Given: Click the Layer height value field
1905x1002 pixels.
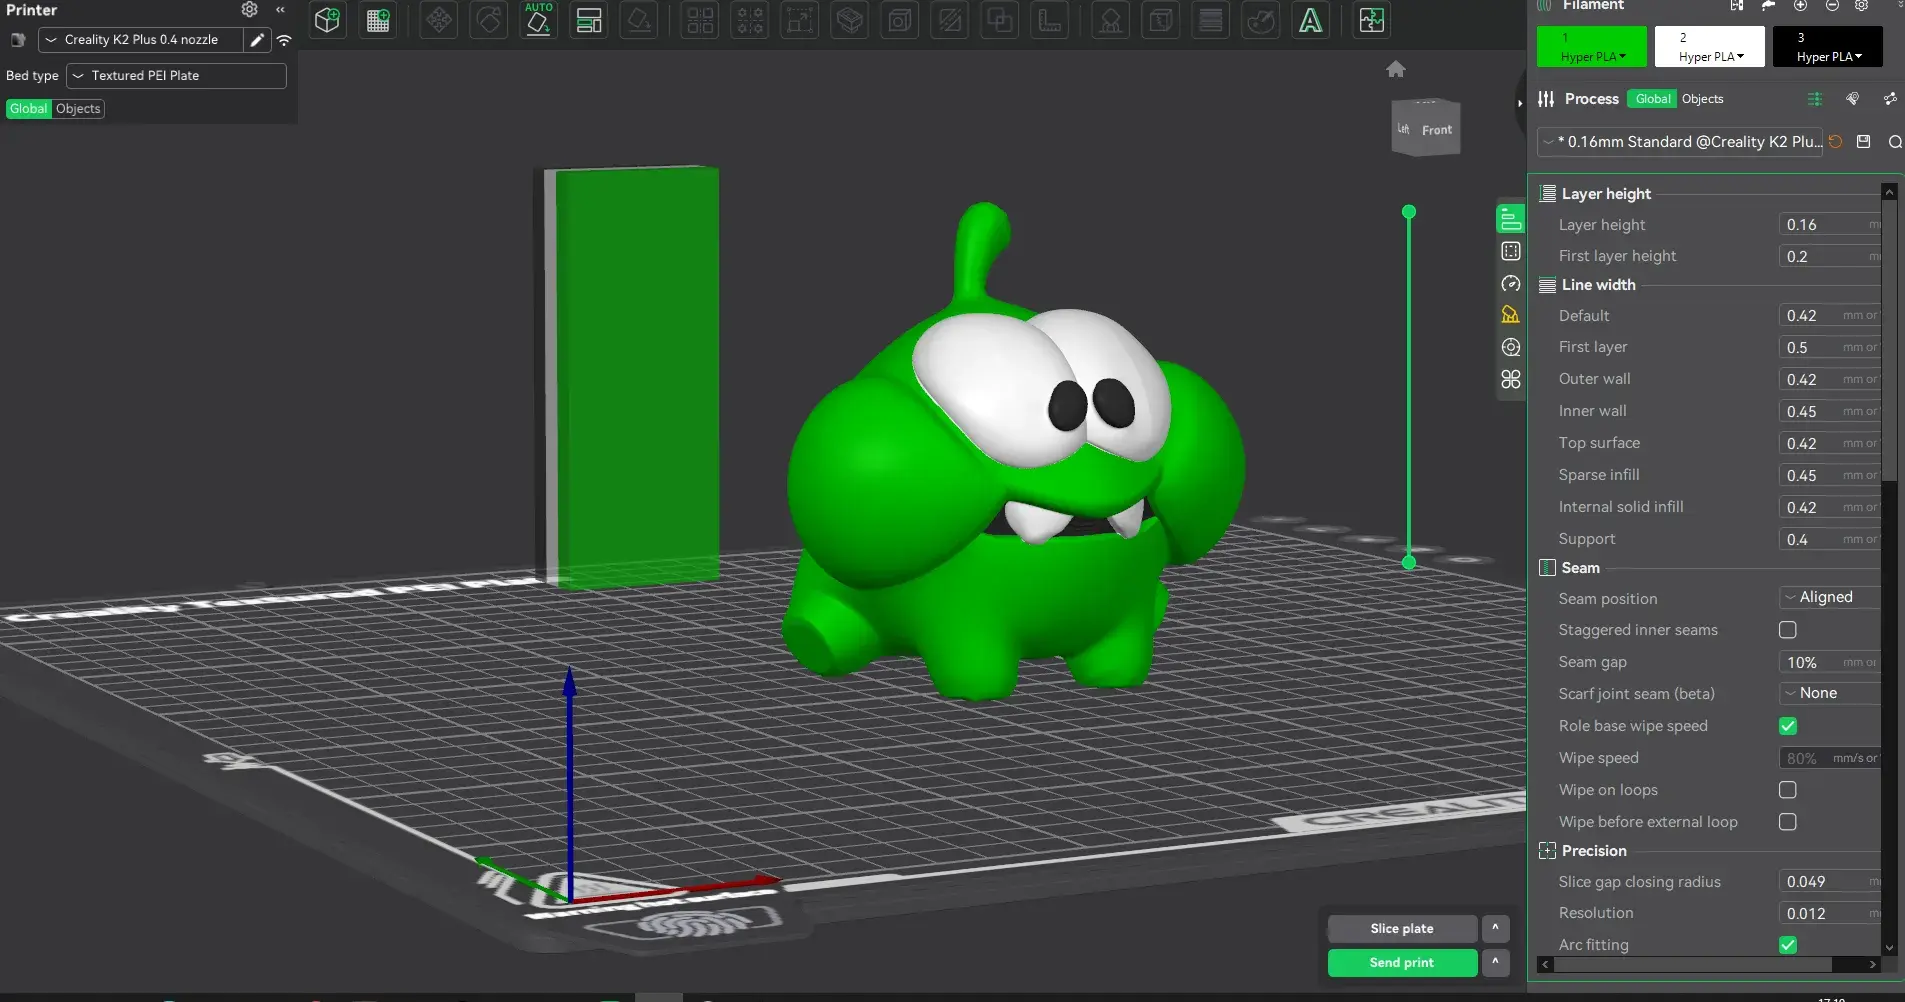Looking at the screenshot, I should coord(1830,225).
